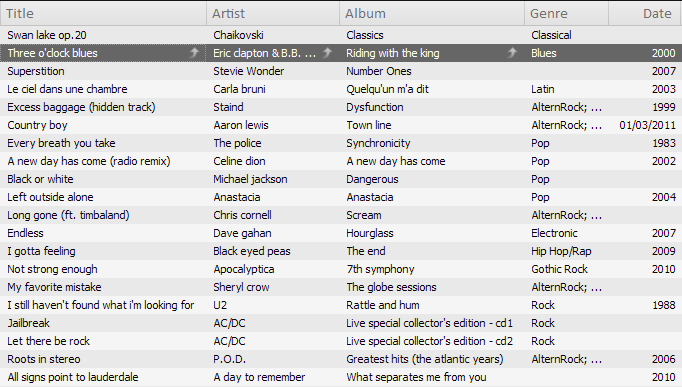Sort the list by the Title column header
This screenshot has width=682, height=387.
(104, 13)
